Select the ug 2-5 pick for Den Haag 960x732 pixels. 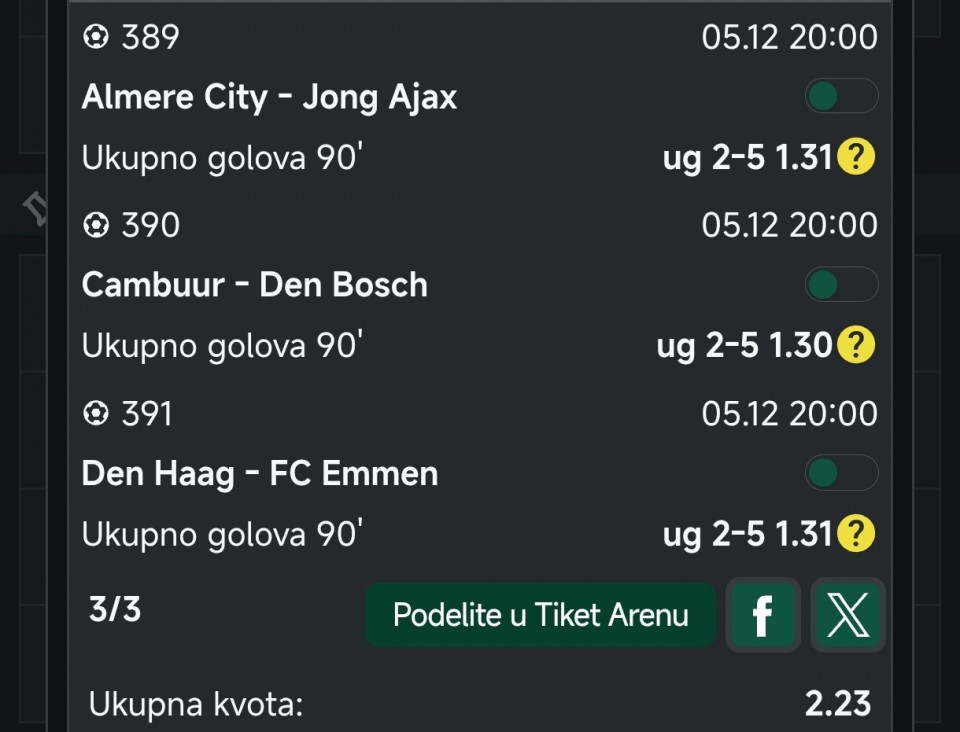point(746,533)
